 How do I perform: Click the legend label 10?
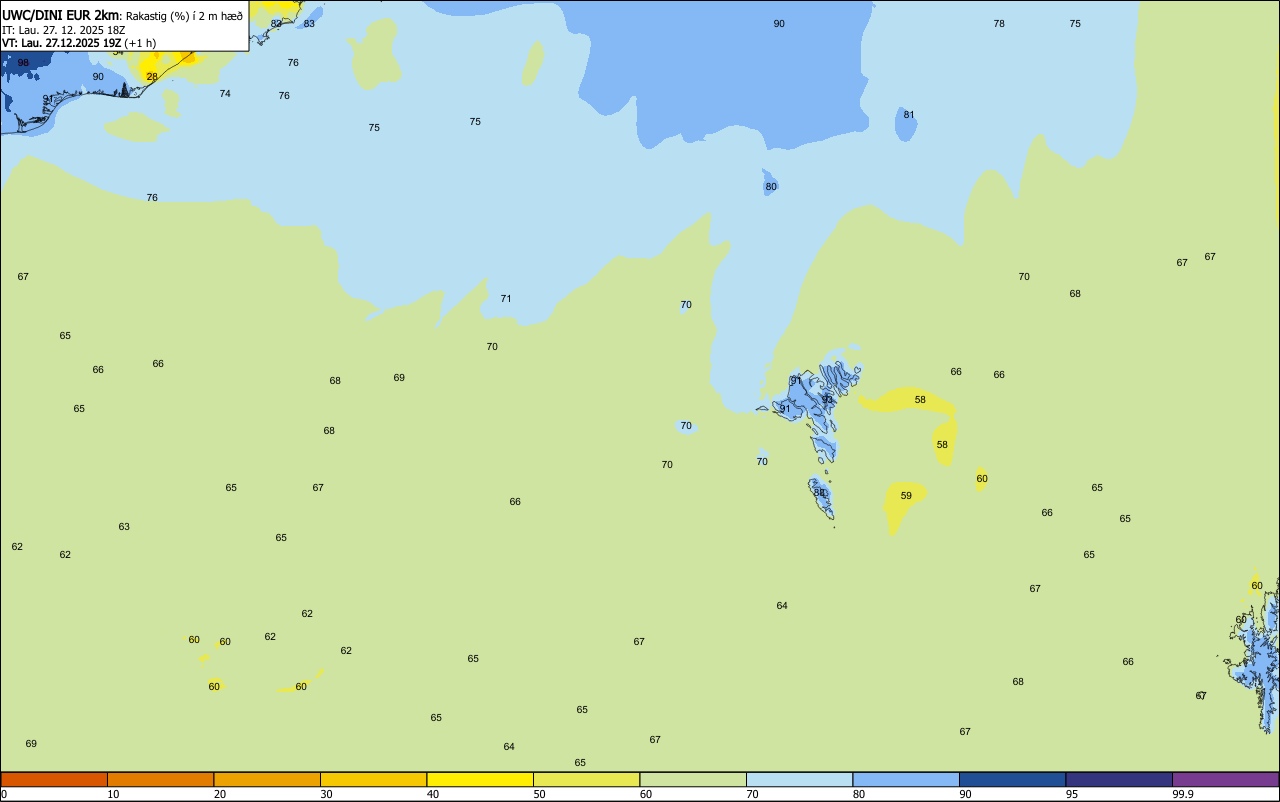(x=113, y=794)
